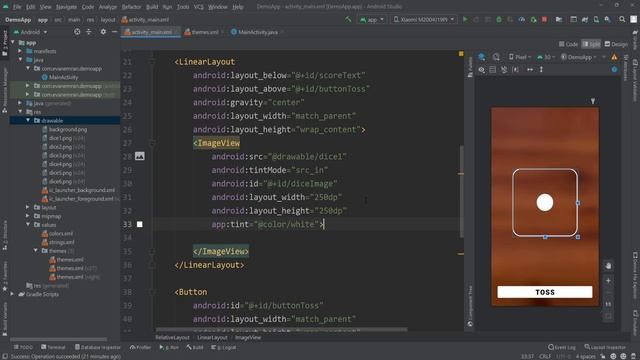The height and width of the screenshot is (360, 640).
Task: Click the editor horizontal scrollbar
Action: (282, 329)
